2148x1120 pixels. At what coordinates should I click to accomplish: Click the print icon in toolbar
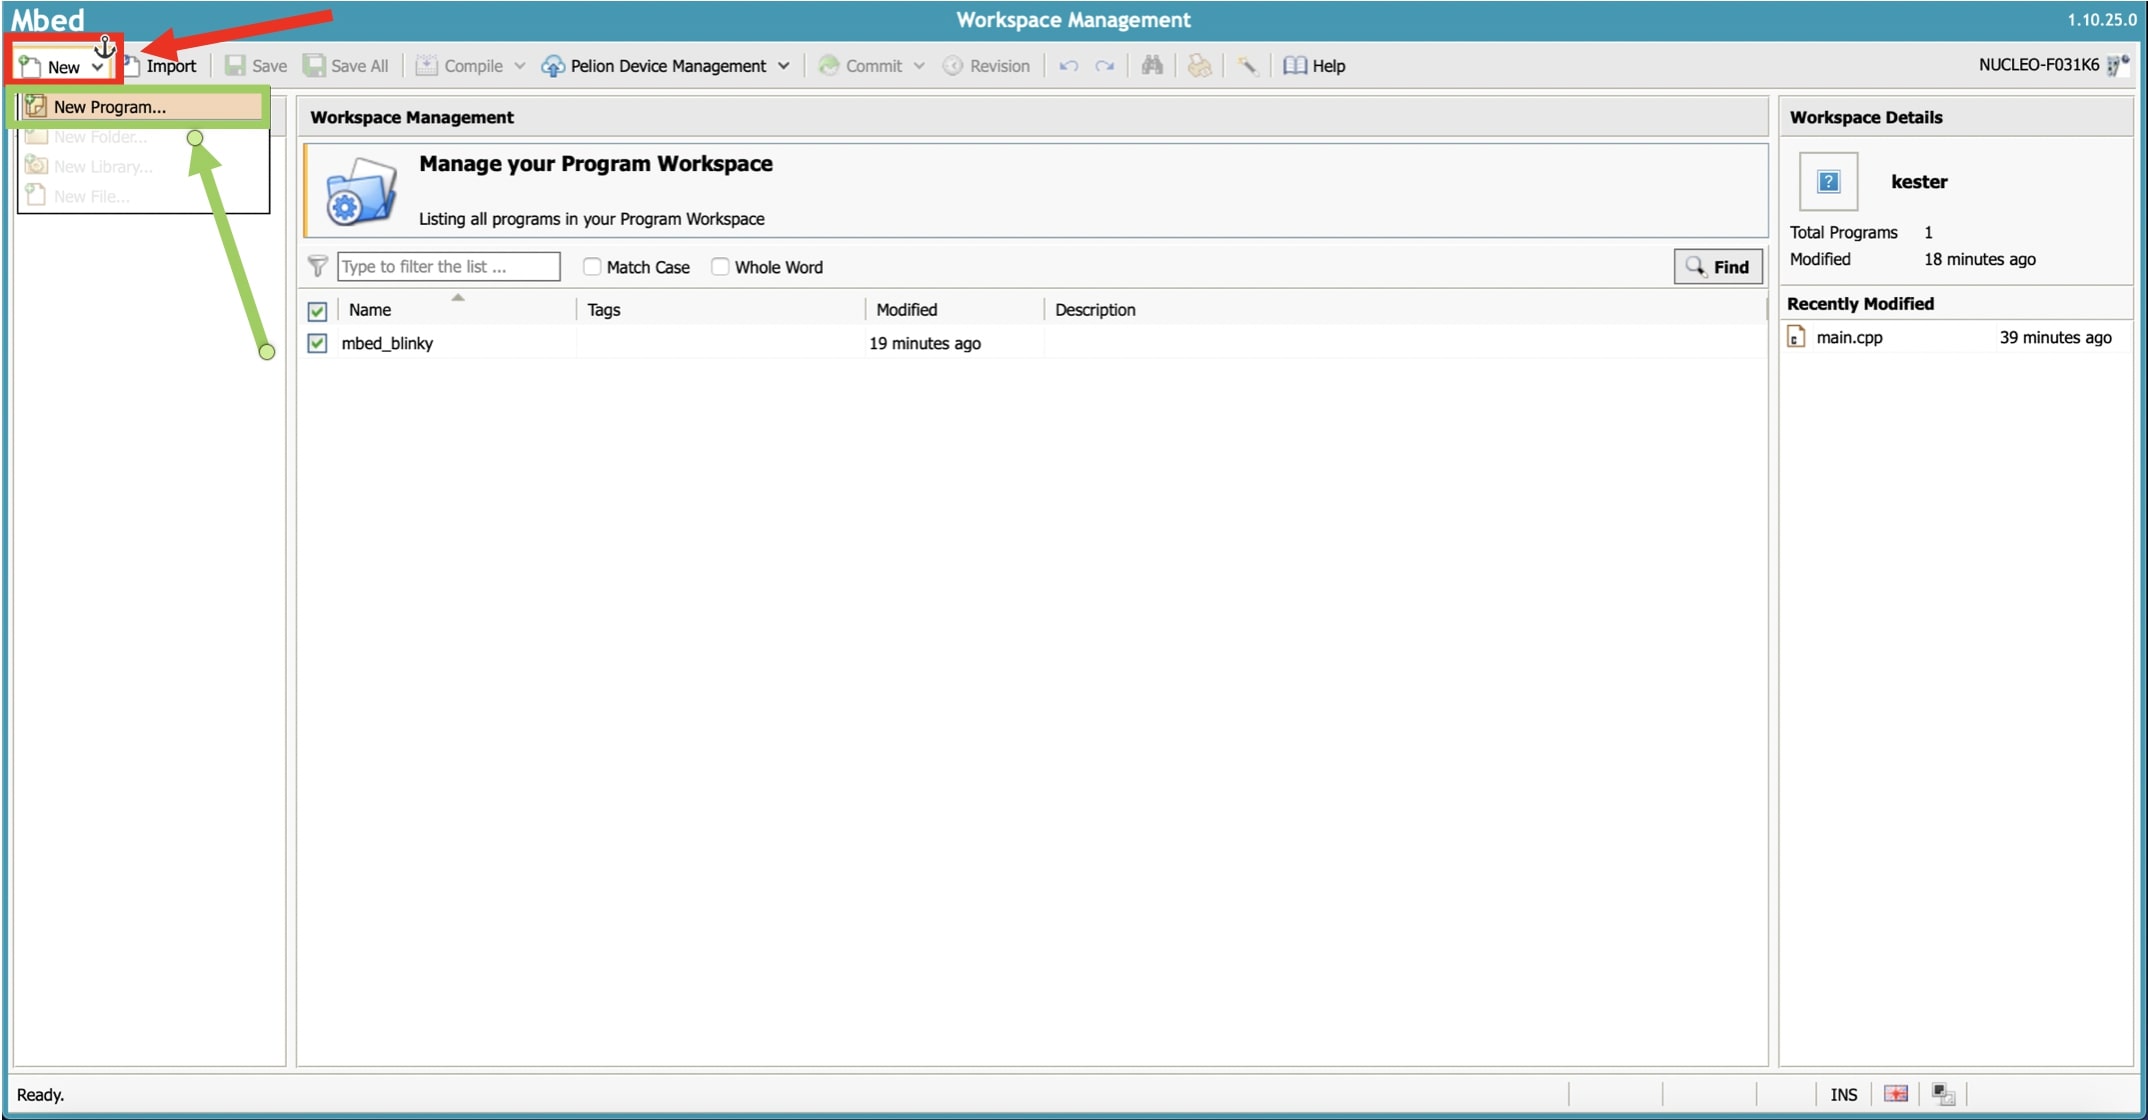click(x=1199, y=66)
